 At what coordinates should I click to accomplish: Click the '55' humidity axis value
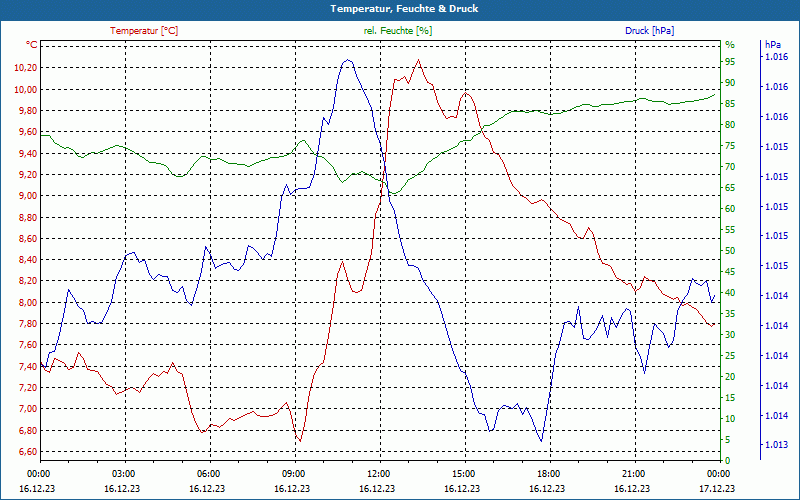point(730,230)
